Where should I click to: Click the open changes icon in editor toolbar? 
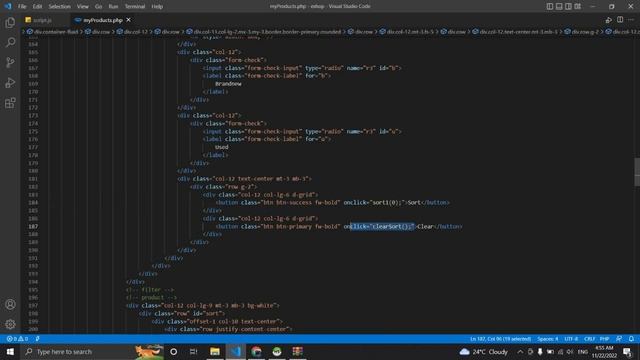tap(609, 20)
